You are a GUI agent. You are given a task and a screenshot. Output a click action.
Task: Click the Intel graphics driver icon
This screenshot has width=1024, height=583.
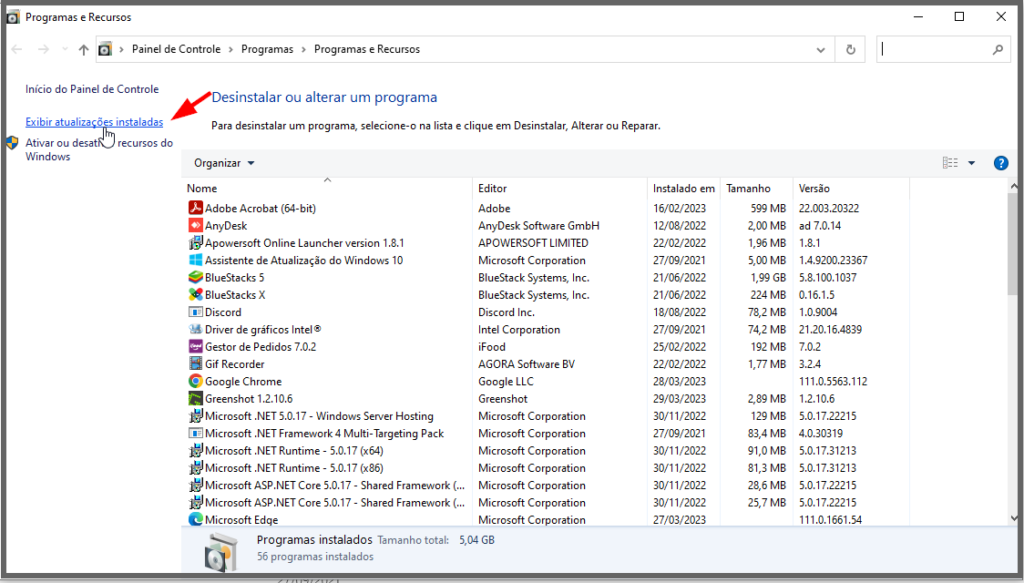[195, 329]
